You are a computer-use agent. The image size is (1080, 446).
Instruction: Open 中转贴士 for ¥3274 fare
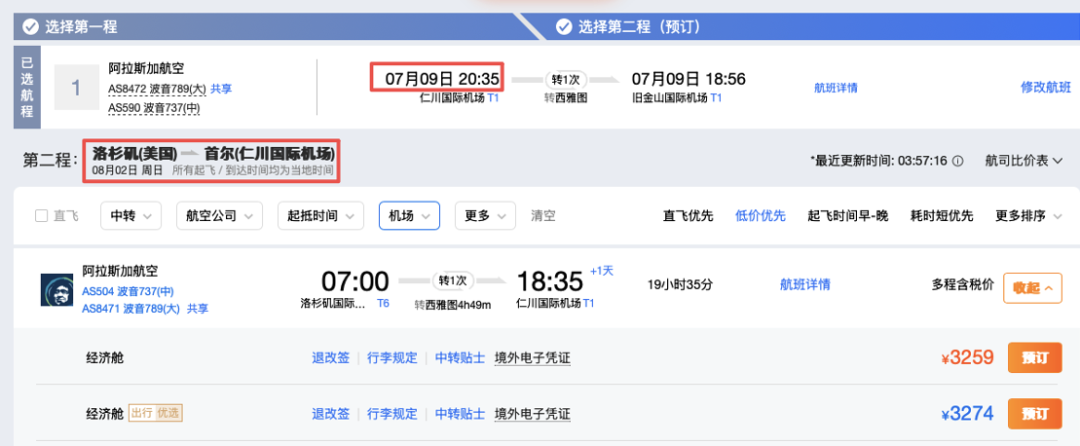pyautogui.click(x=460, y=414)
